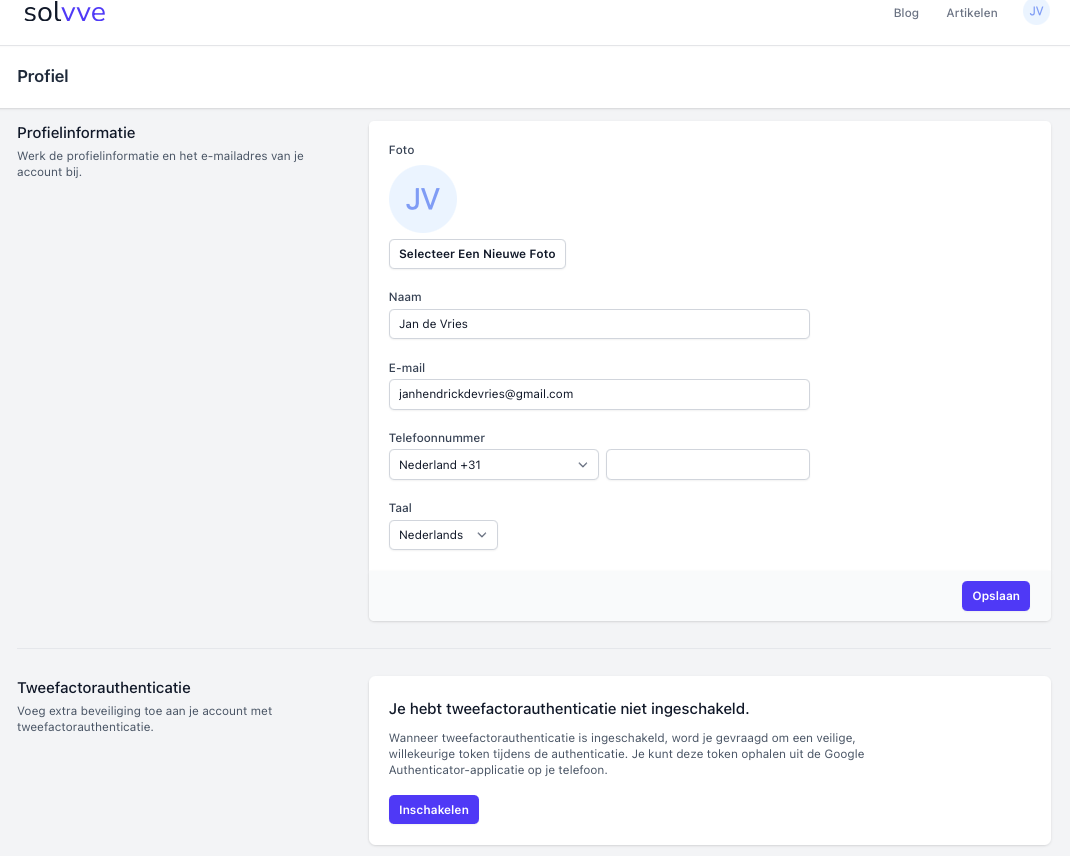Go to Artikelen in the top navigation
Viewport: 1070px width, 856px height.
pos(971,13)
